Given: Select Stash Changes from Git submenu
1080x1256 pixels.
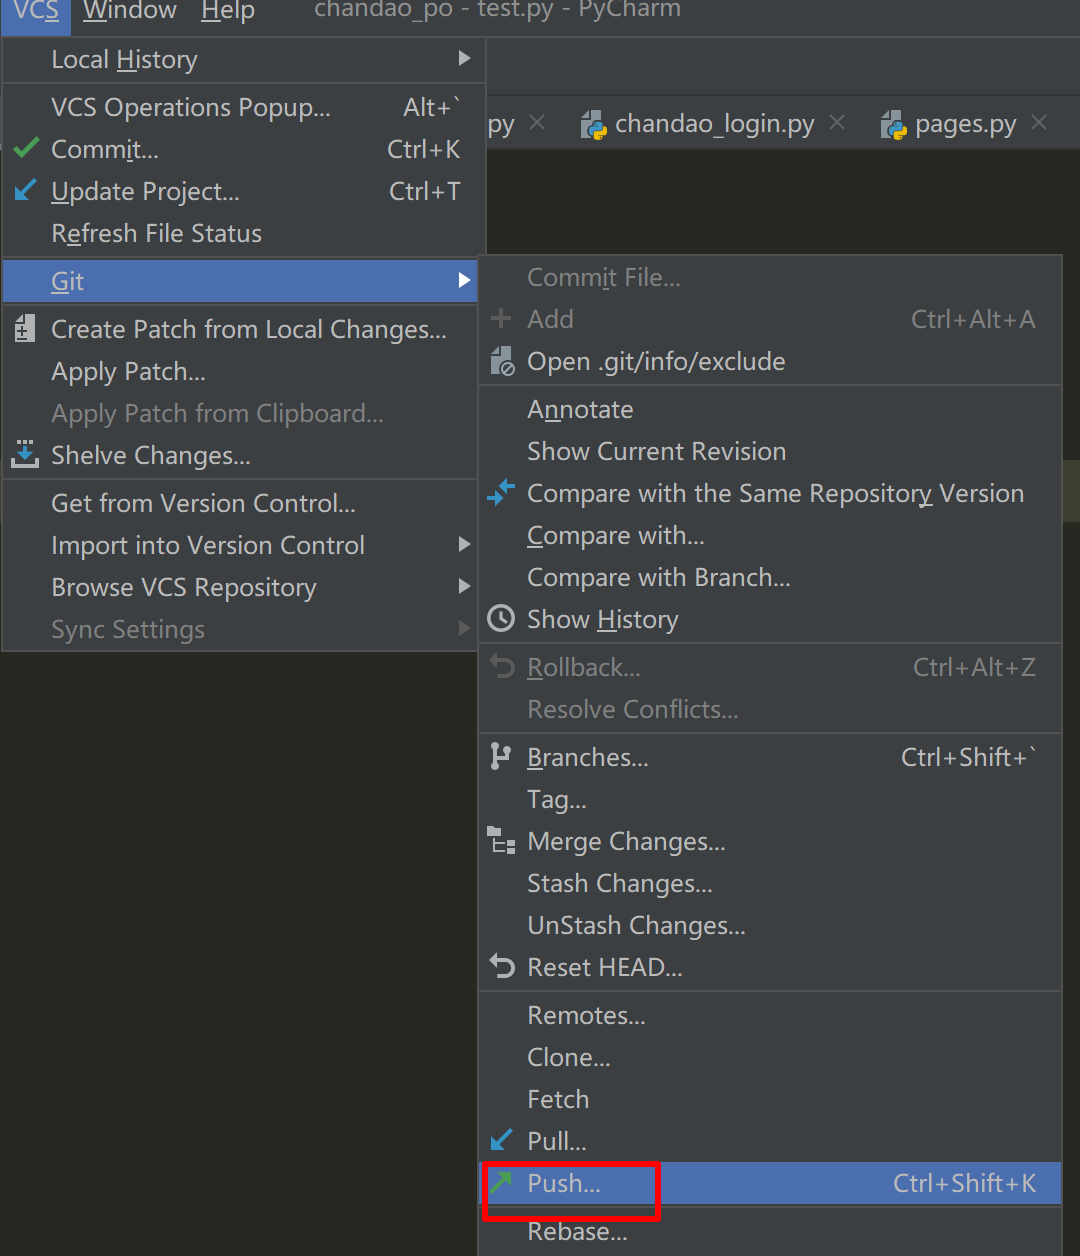Looking at the screenshot, I should coord(619,883).
